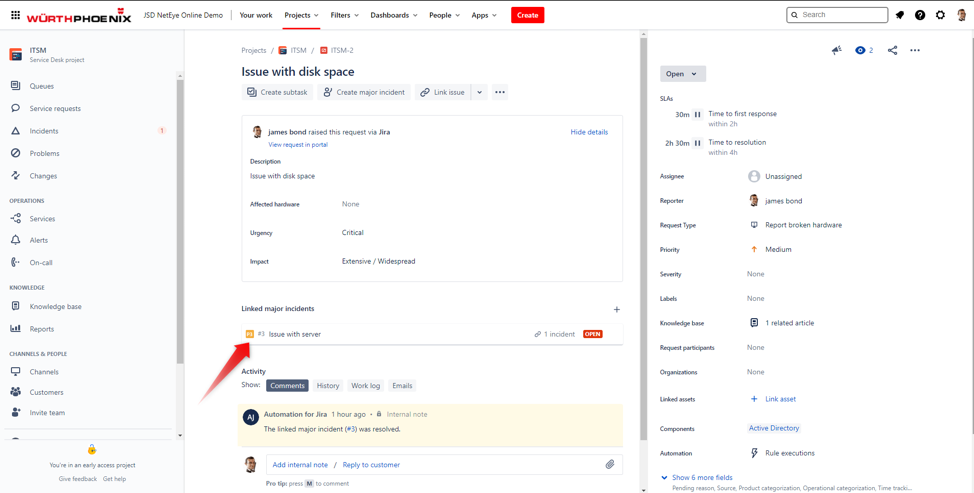Click Hide details link
Viewport: 974px width, 493px height.
coord(589,132)
